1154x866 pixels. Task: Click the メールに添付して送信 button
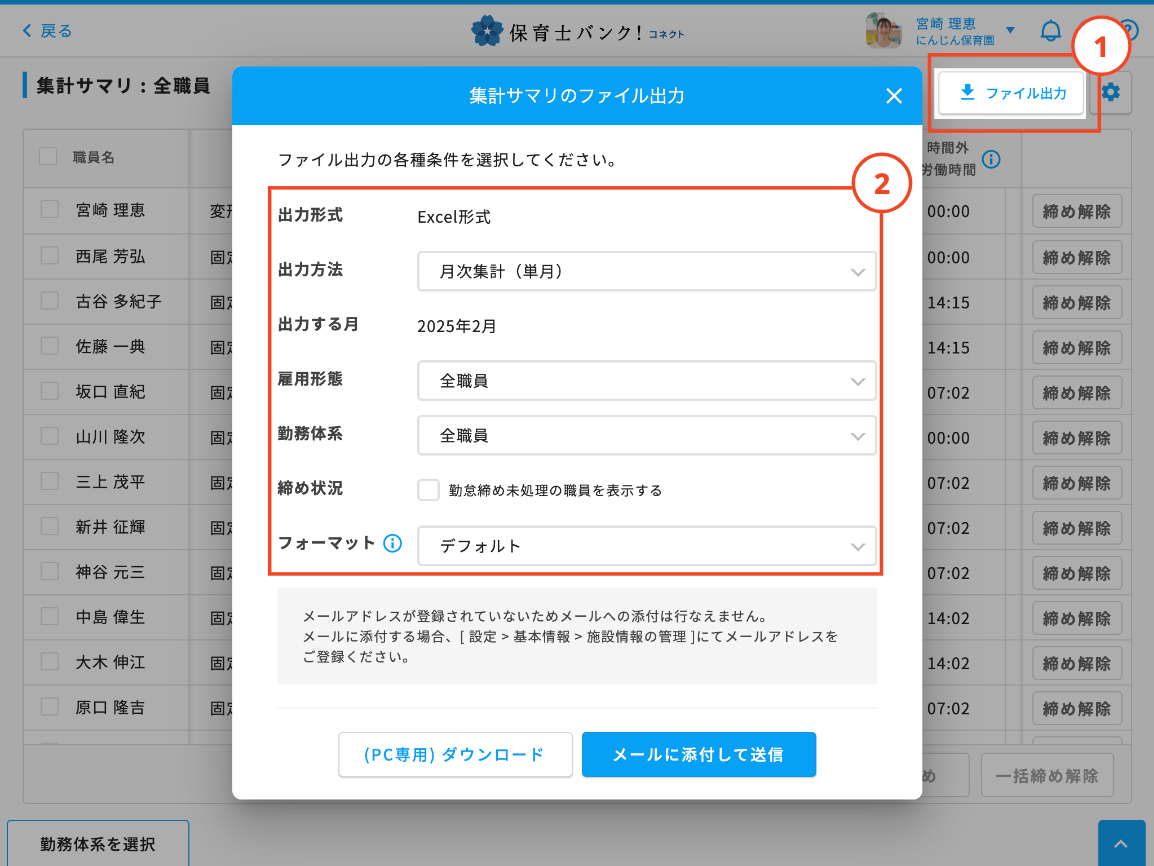(x=698, y=755)
